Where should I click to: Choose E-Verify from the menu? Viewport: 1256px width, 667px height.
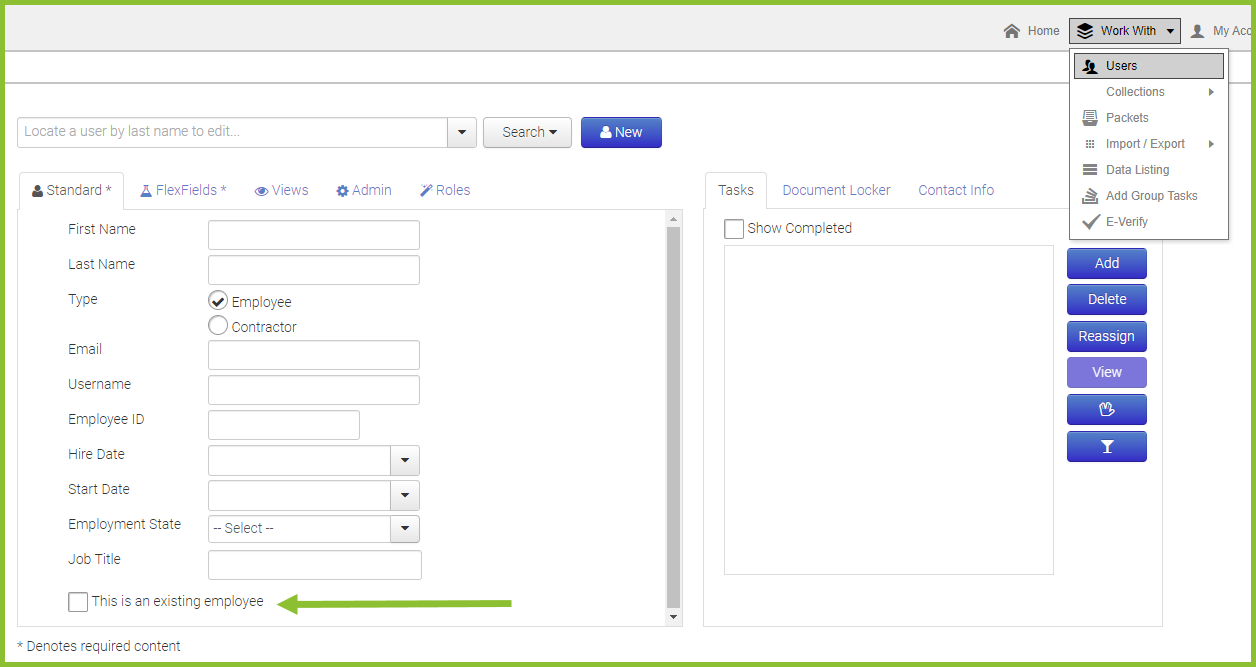pos(1149,222)
